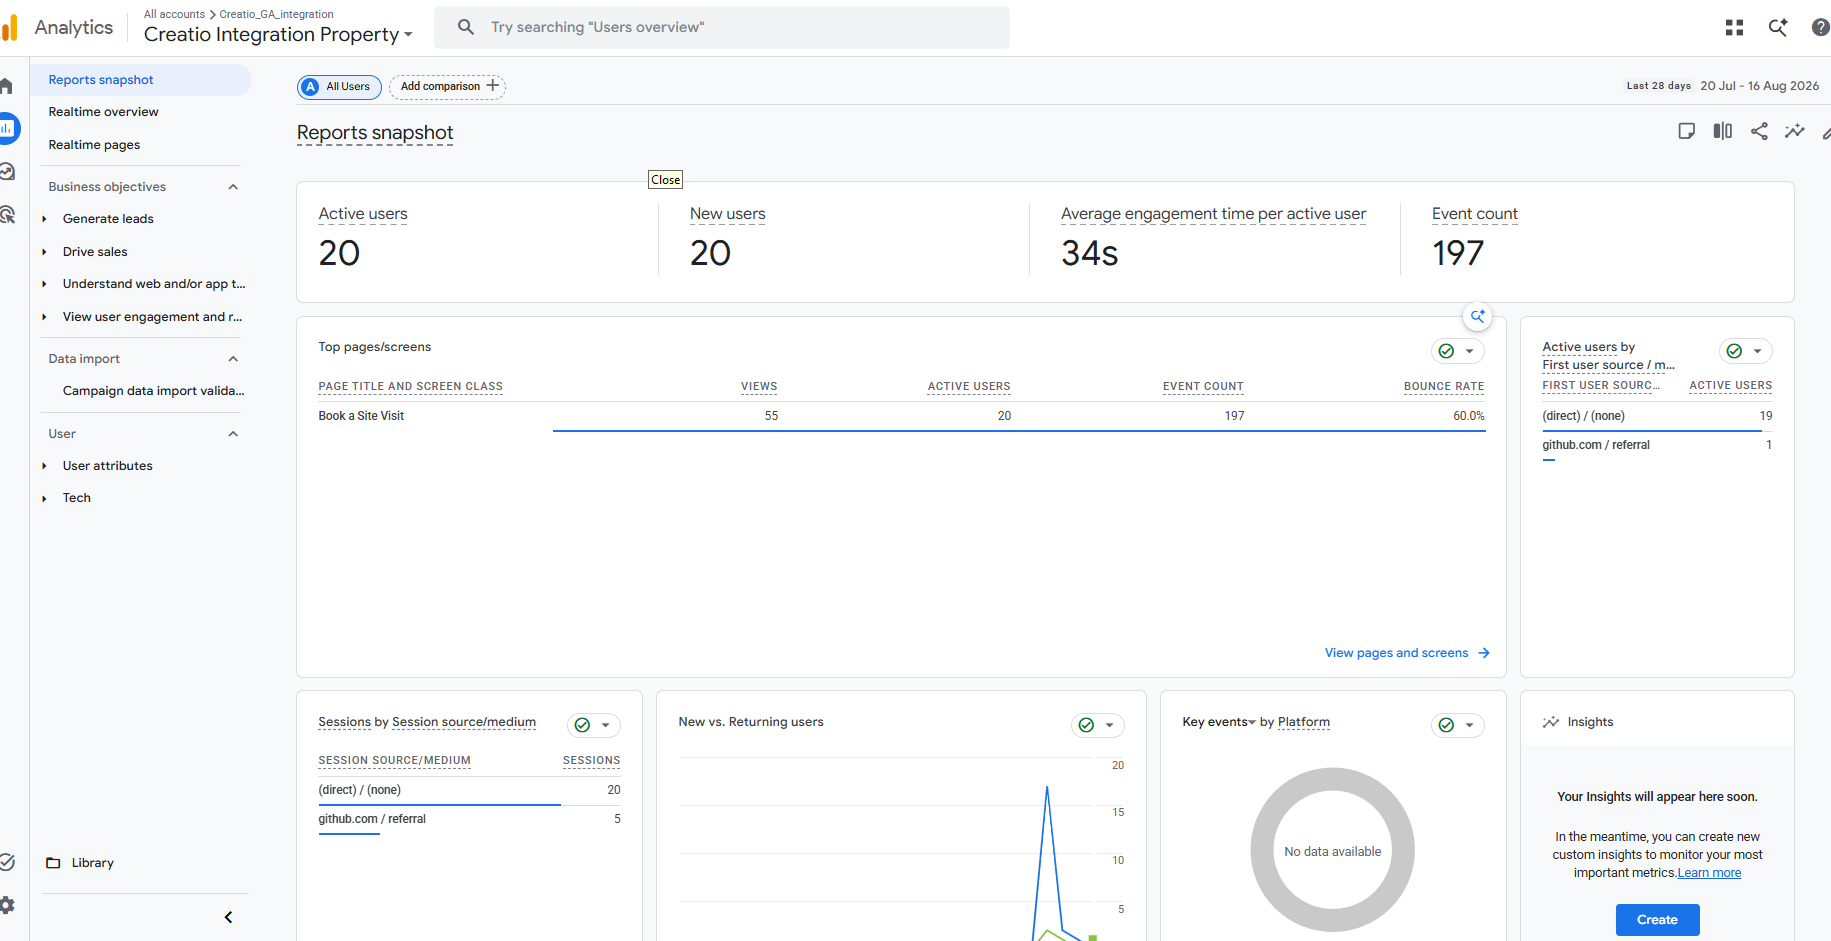The image size is (1831, 941).
Task: Open data quality dropdown on Sessions card
Action: click(593, 725)
